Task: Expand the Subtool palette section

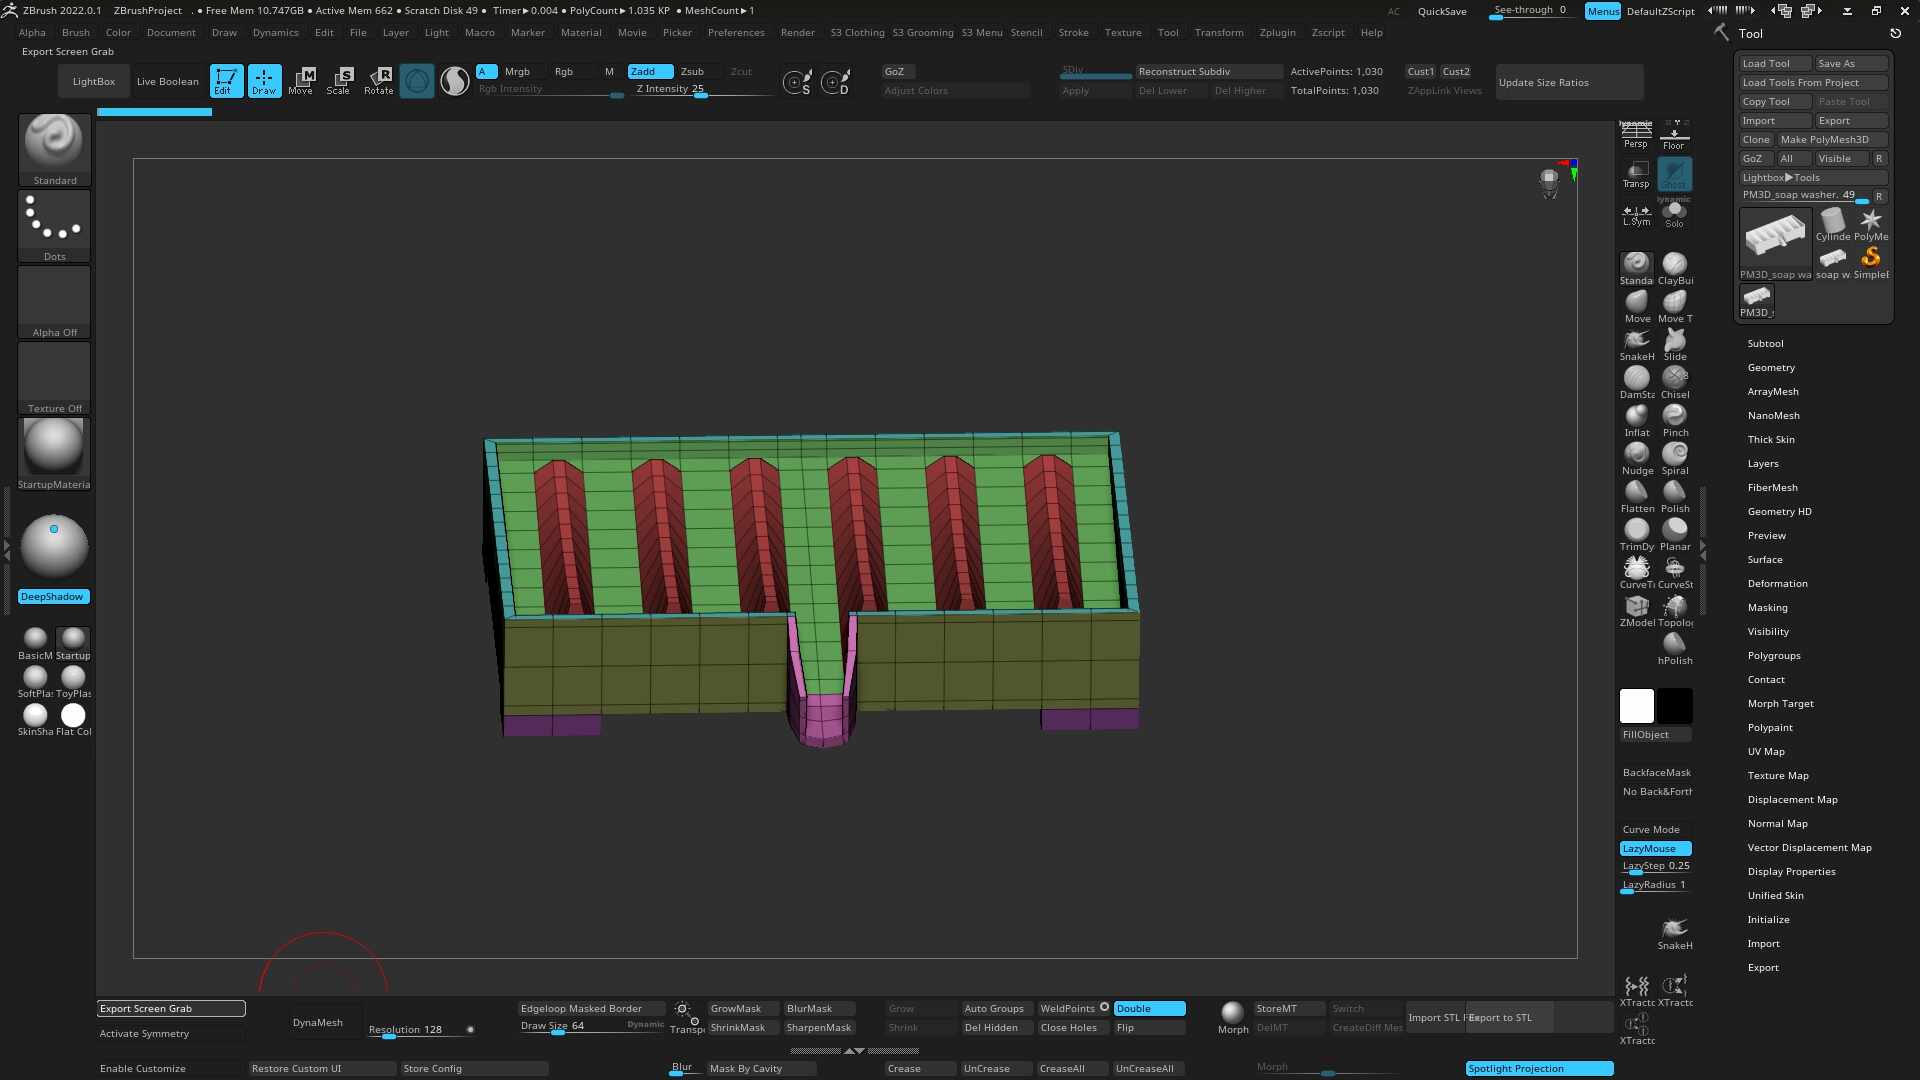Action: point(1765,343)
